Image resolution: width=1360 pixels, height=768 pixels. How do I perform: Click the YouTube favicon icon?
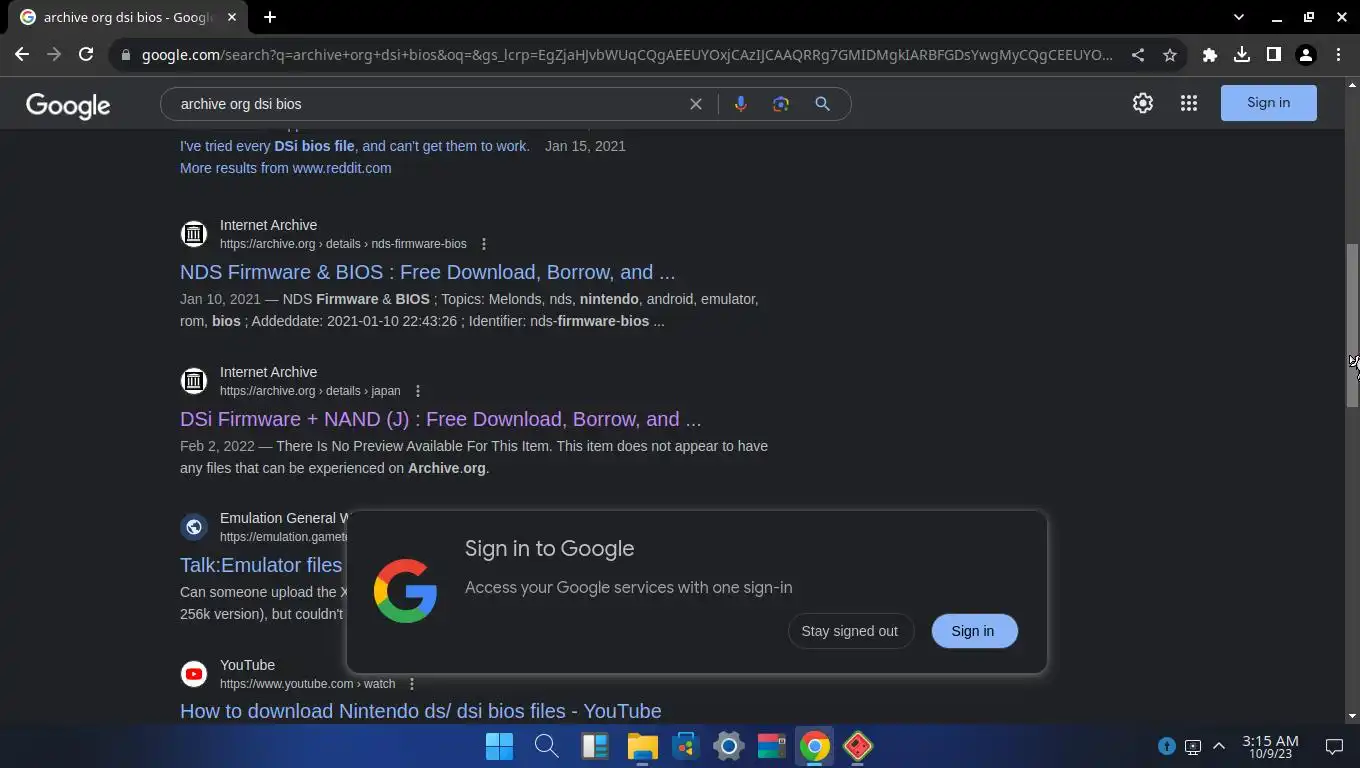pos(194,674)
